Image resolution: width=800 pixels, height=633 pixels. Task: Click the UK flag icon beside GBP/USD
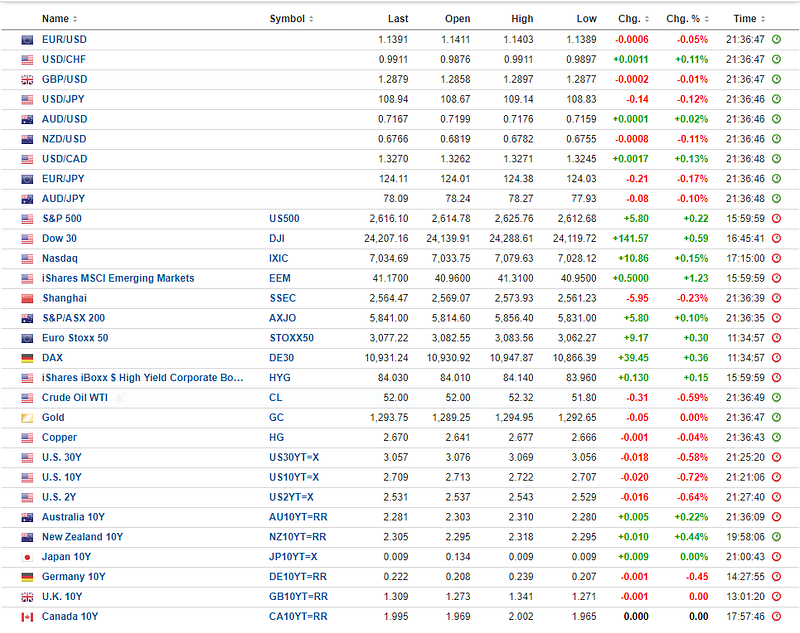pos(27,80)
